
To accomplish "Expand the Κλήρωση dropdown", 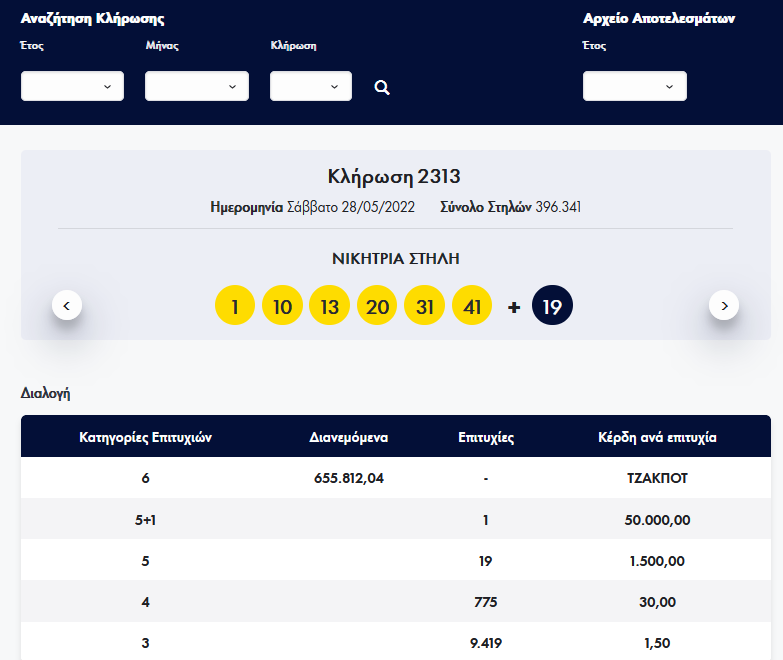I will click(310, 87).
